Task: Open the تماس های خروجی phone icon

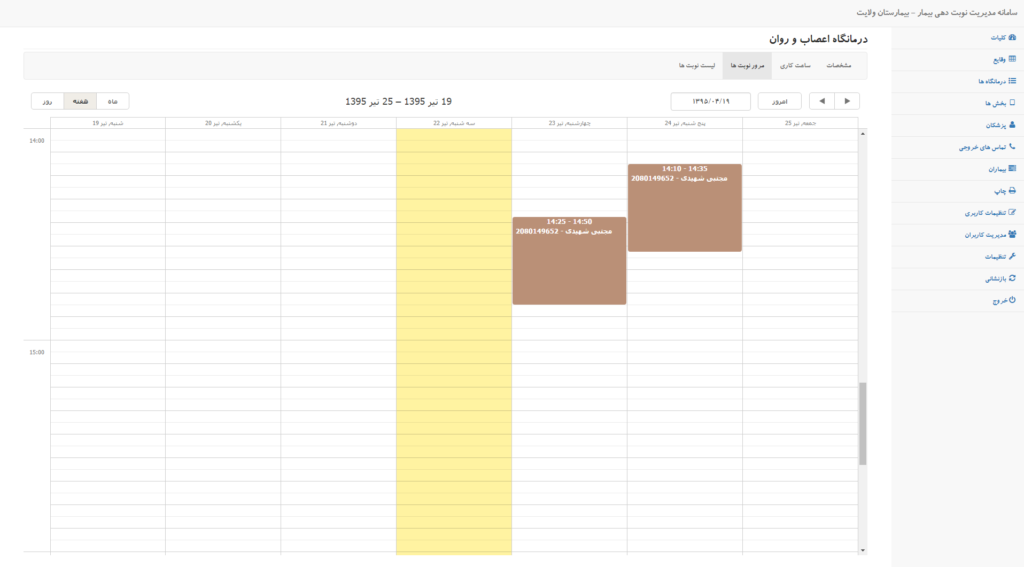Action: pyautogui.click(x=1012, y=147)
